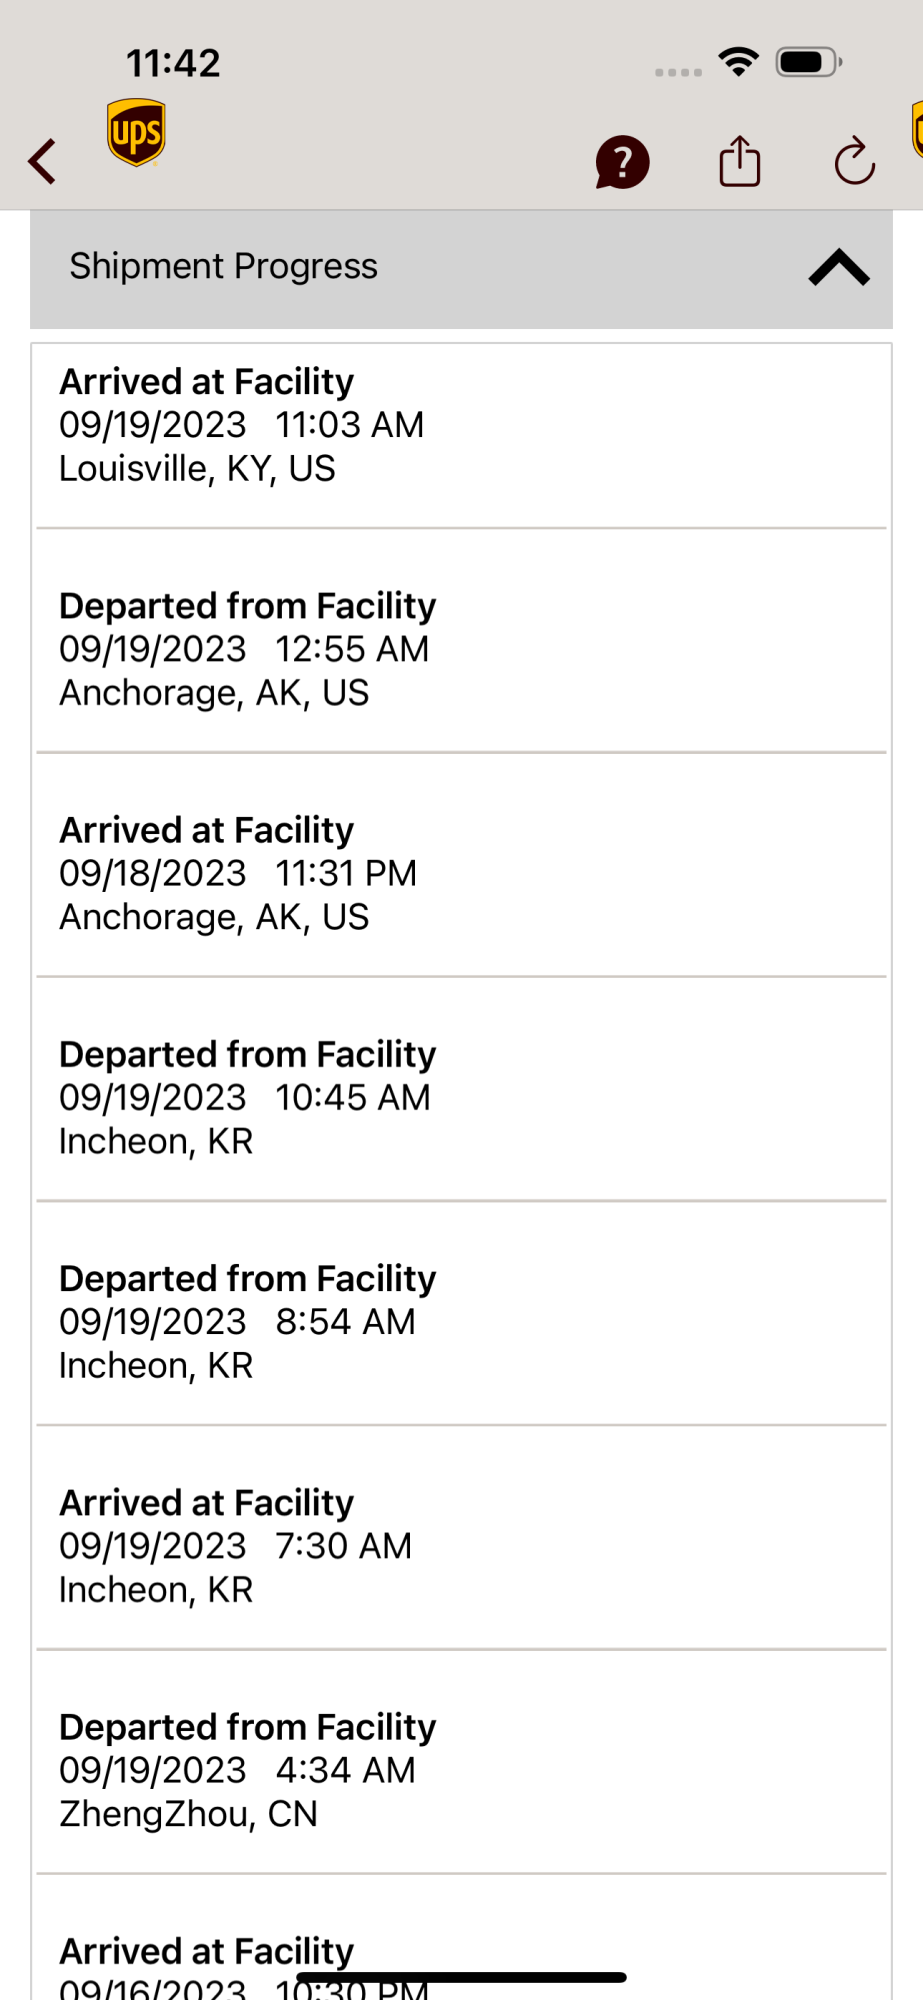Image resolution: width=923 pixels, height=2000 pixels.
Task: Tap the 11:42 status bar clock
Action: coord(173,63)
